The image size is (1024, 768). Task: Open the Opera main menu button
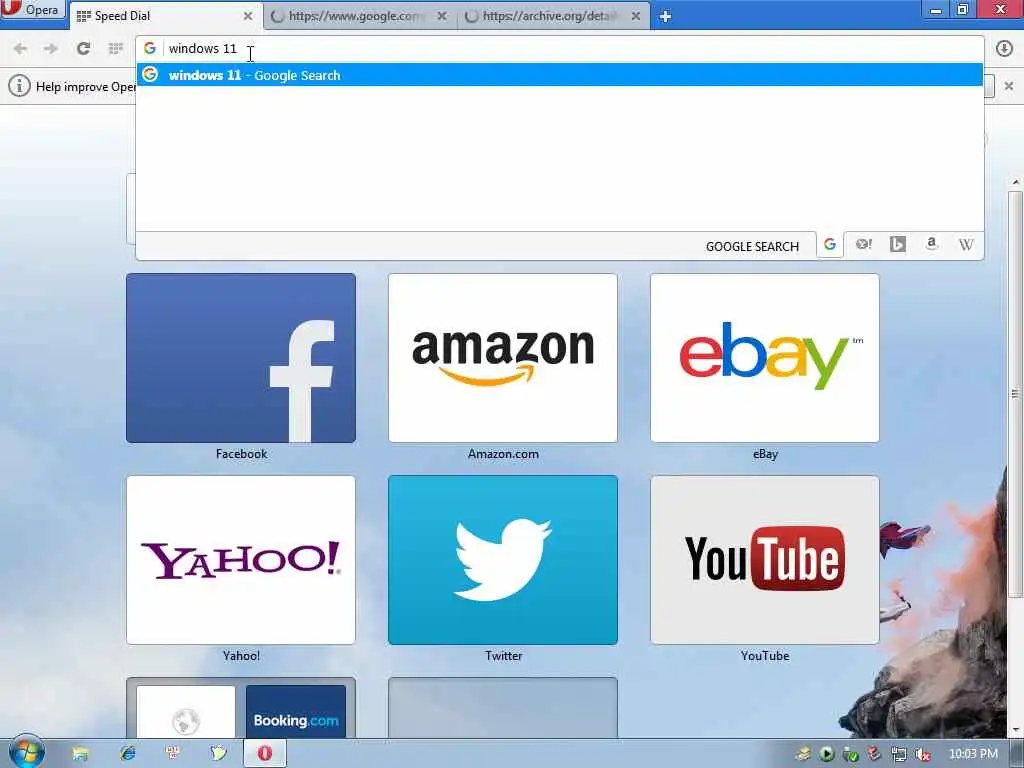[x=33, y=9]
